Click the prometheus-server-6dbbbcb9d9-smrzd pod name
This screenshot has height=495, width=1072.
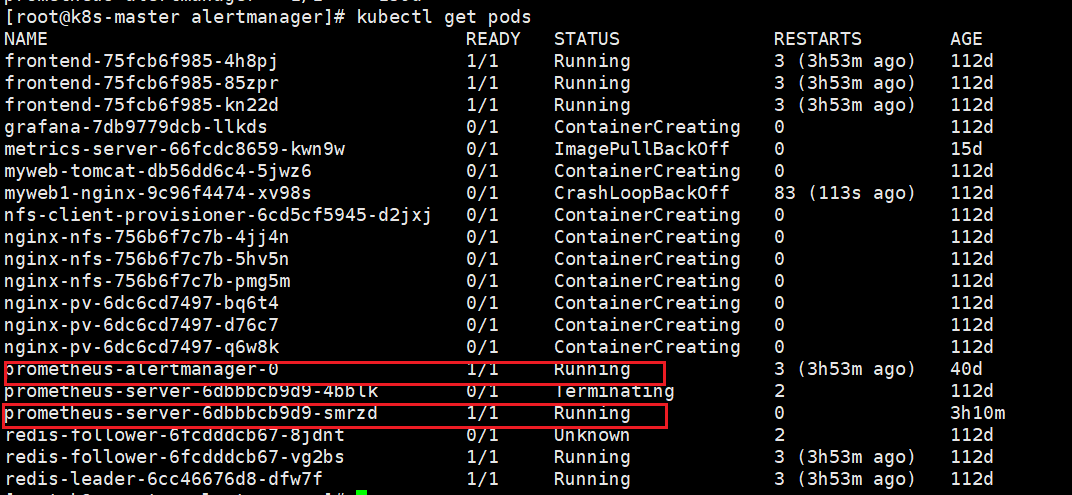click(x=191, y=413)
